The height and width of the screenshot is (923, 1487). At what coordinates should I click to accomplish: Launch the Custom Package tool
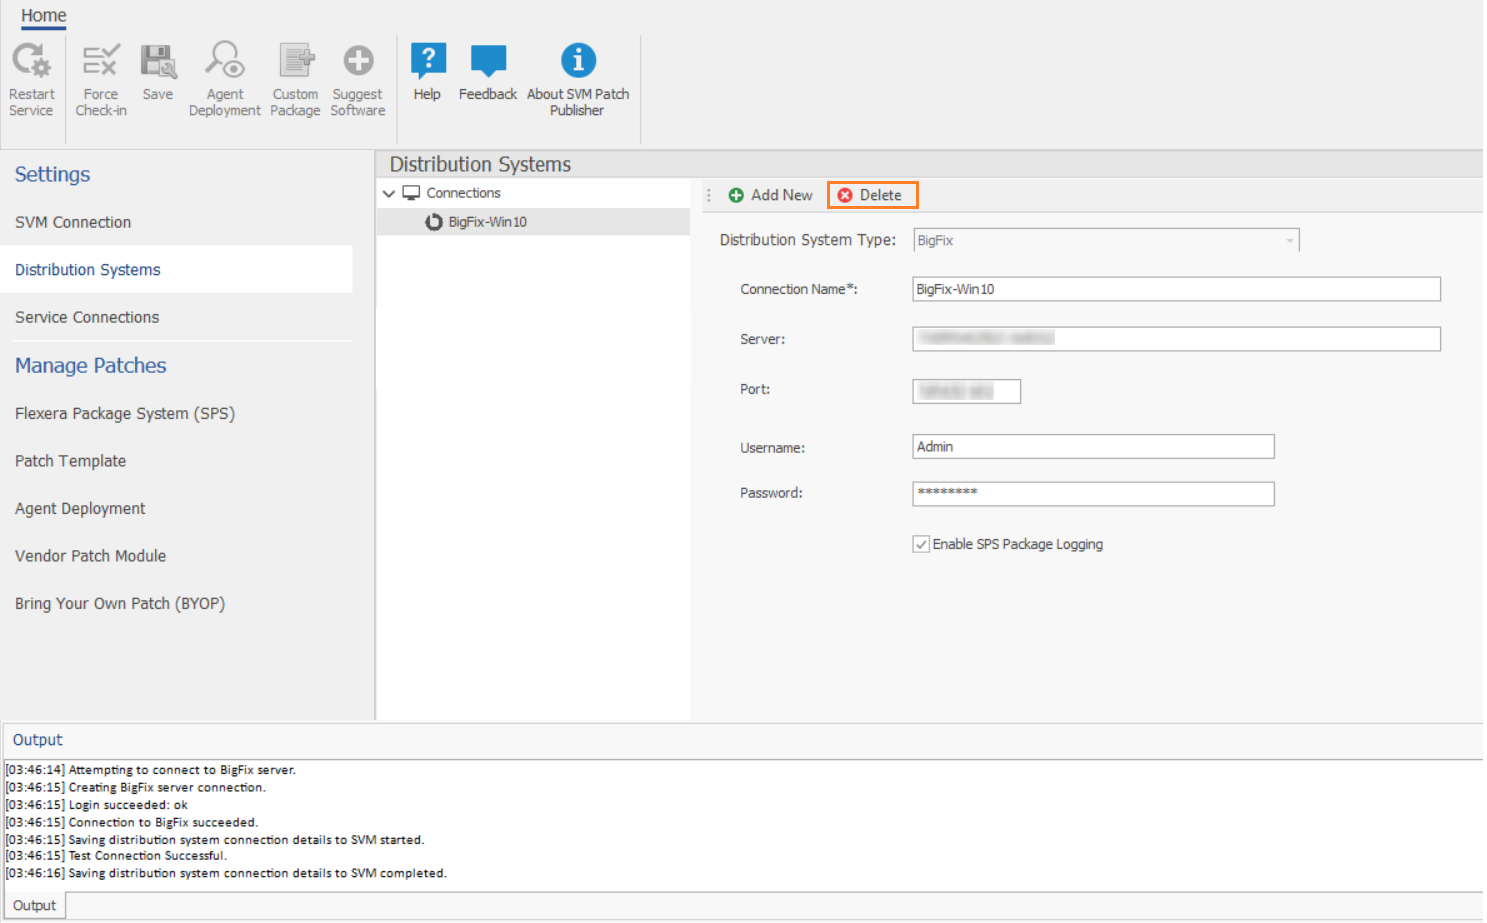(296, 62)
